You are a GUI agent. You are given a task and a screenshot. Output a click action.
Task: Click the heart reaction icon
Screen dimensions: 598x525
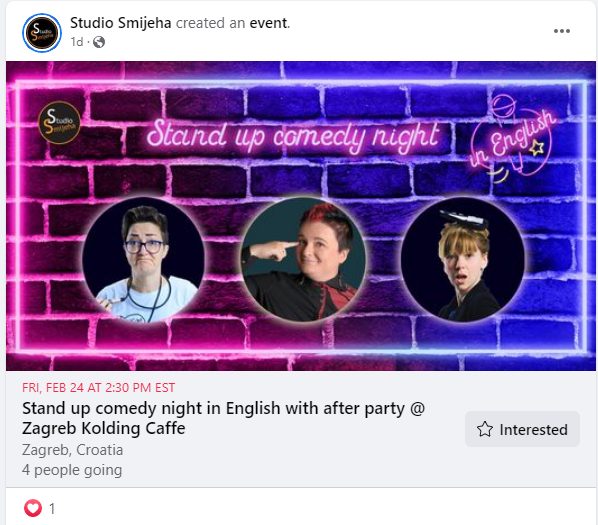(x=33, y=508)
